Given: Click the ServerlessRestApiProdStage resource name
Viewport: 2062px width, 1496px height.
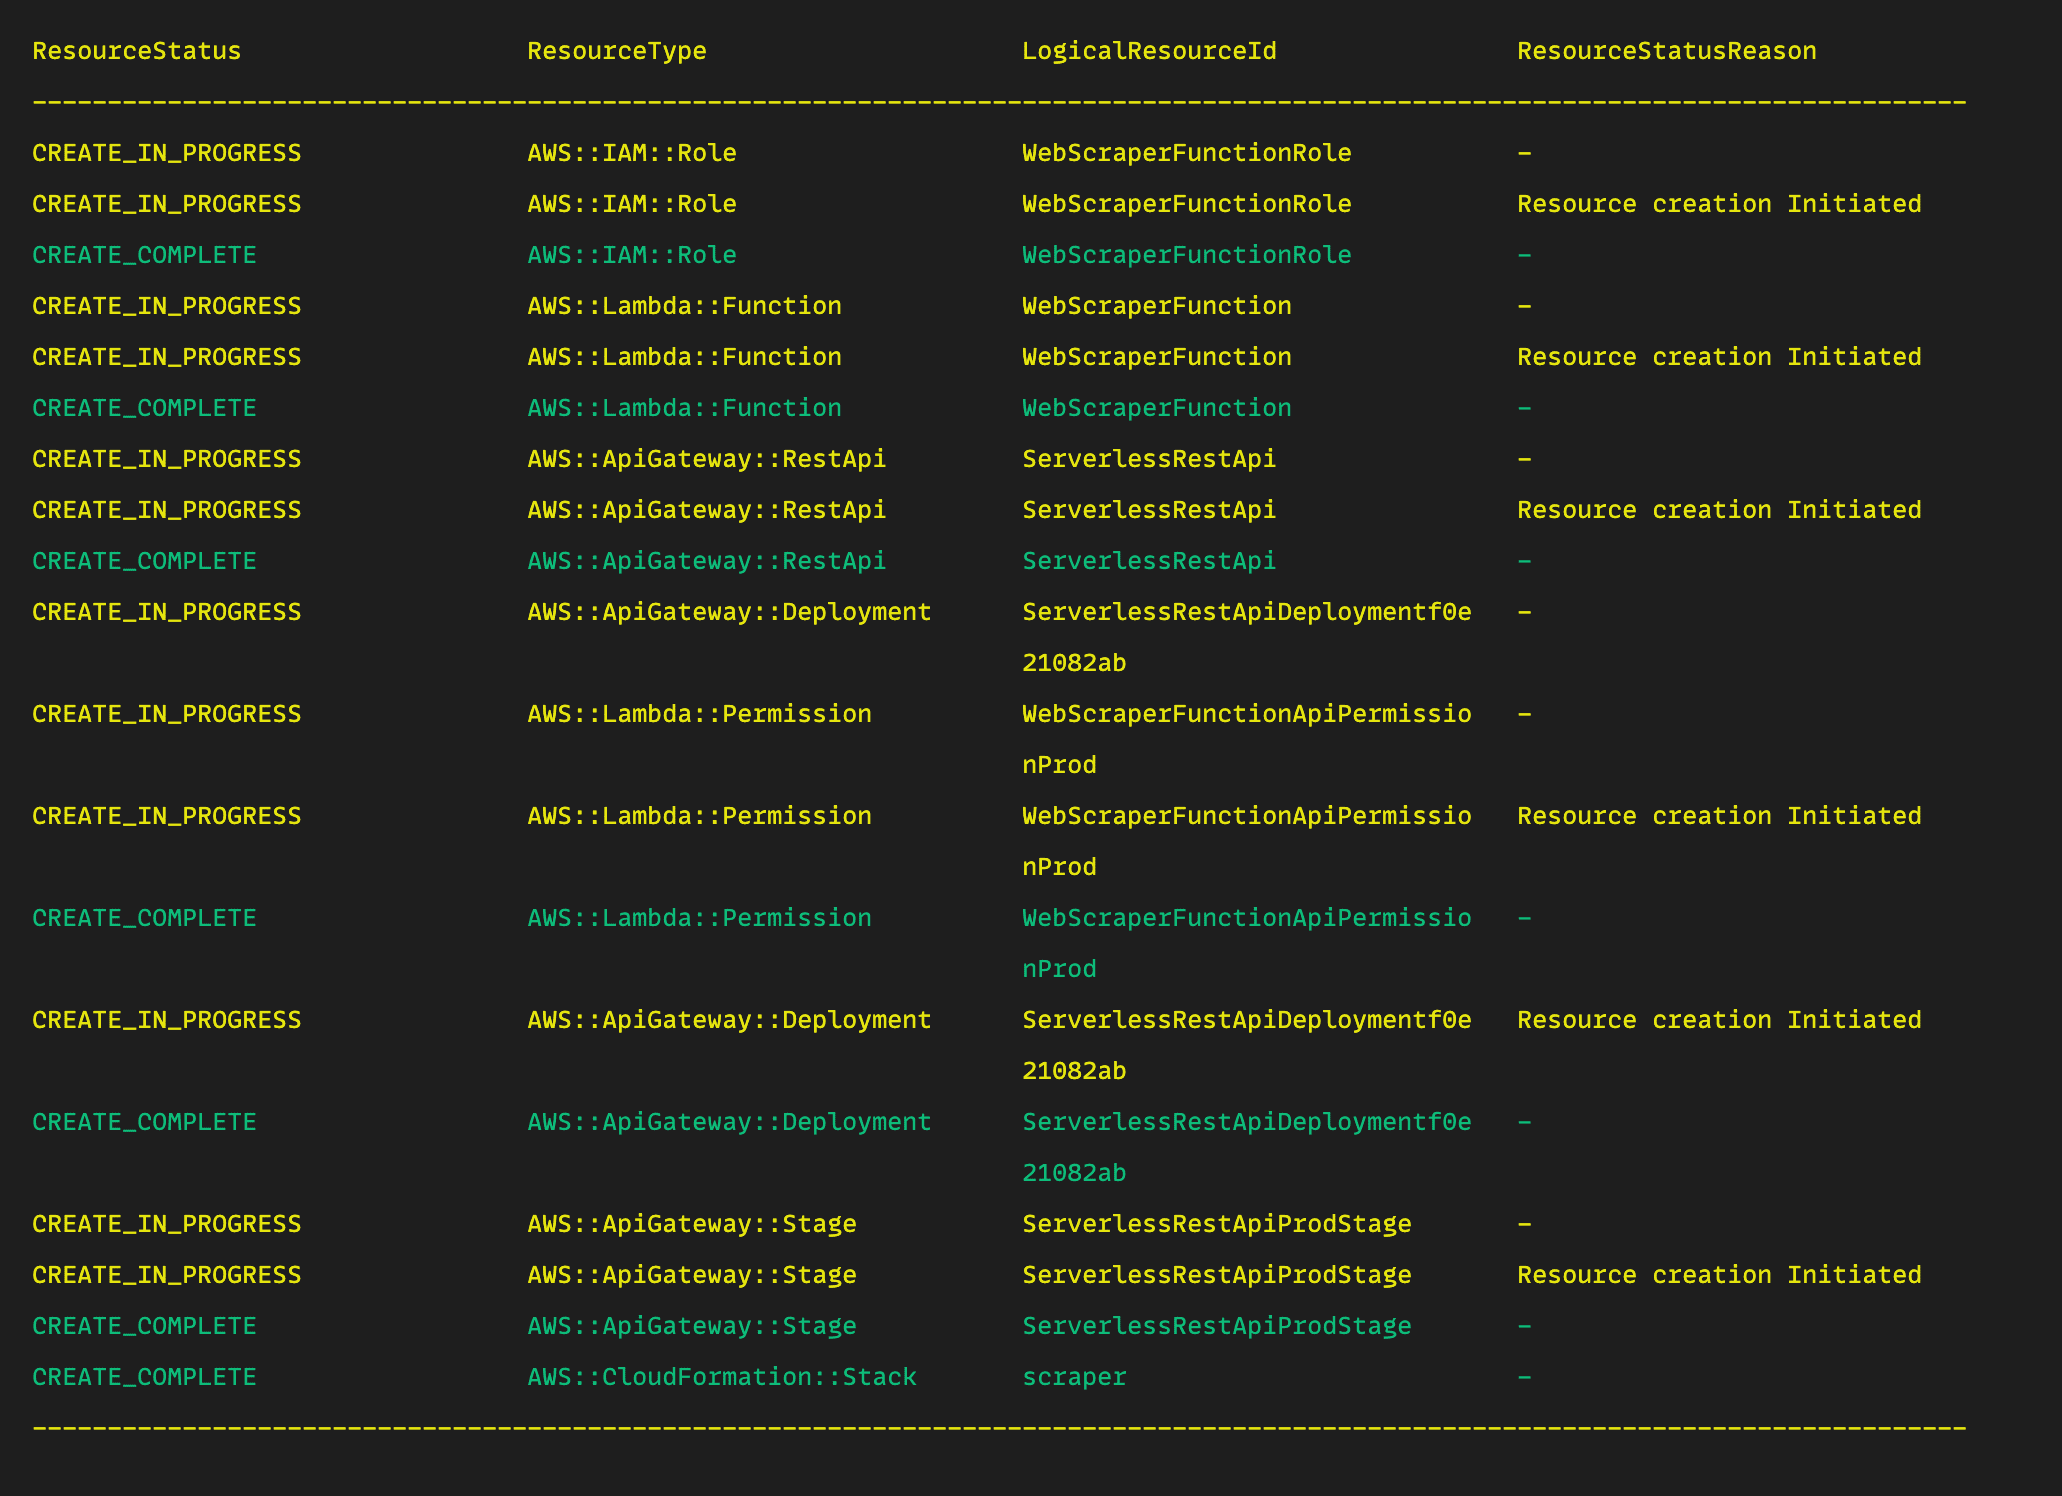Looking at the screenshot, I should click(1216, 1325).
